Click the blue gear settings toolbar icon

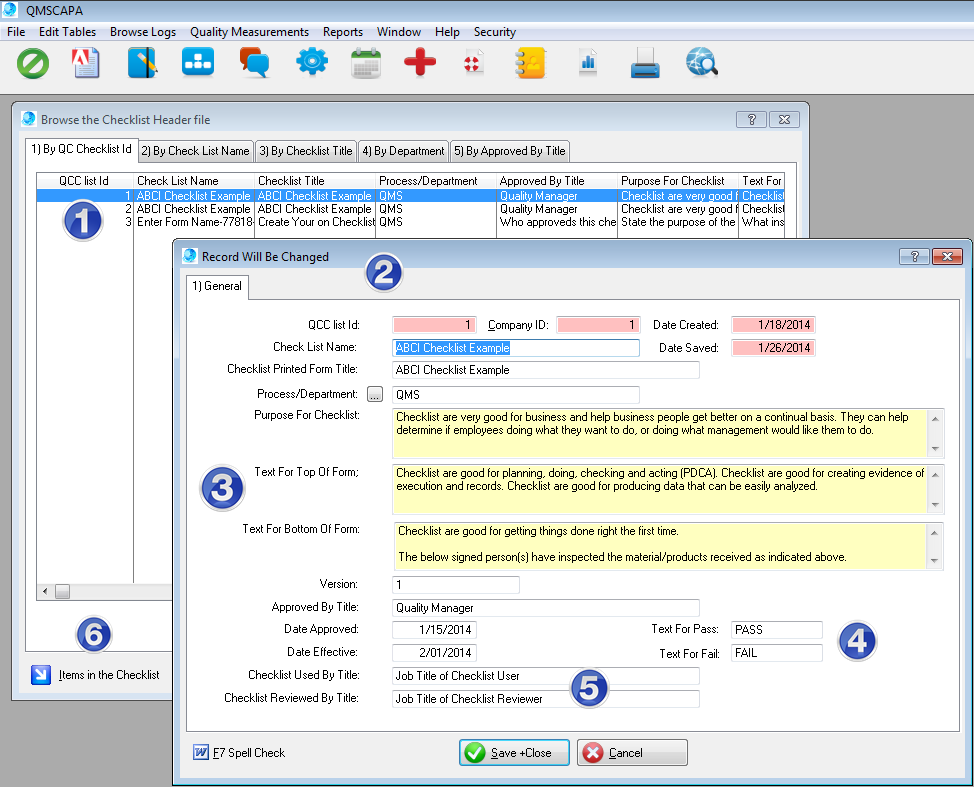pyautogui.click(x=311, y=64)
